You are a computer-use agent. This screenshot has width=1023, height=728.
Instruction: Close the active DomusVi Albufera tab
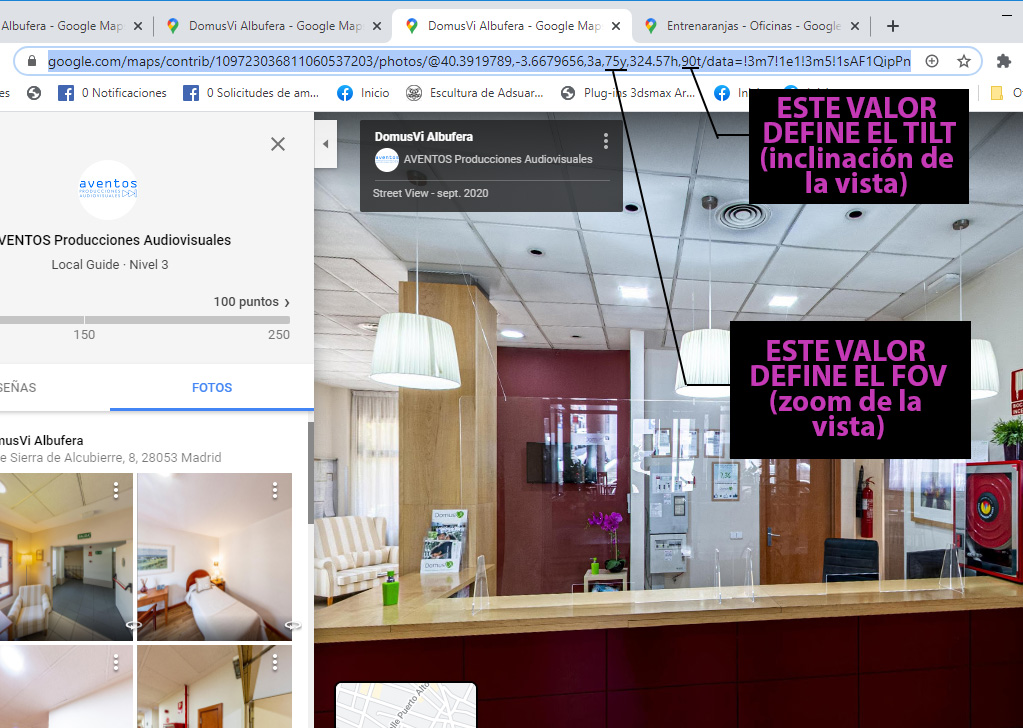(x=617, y=26)
